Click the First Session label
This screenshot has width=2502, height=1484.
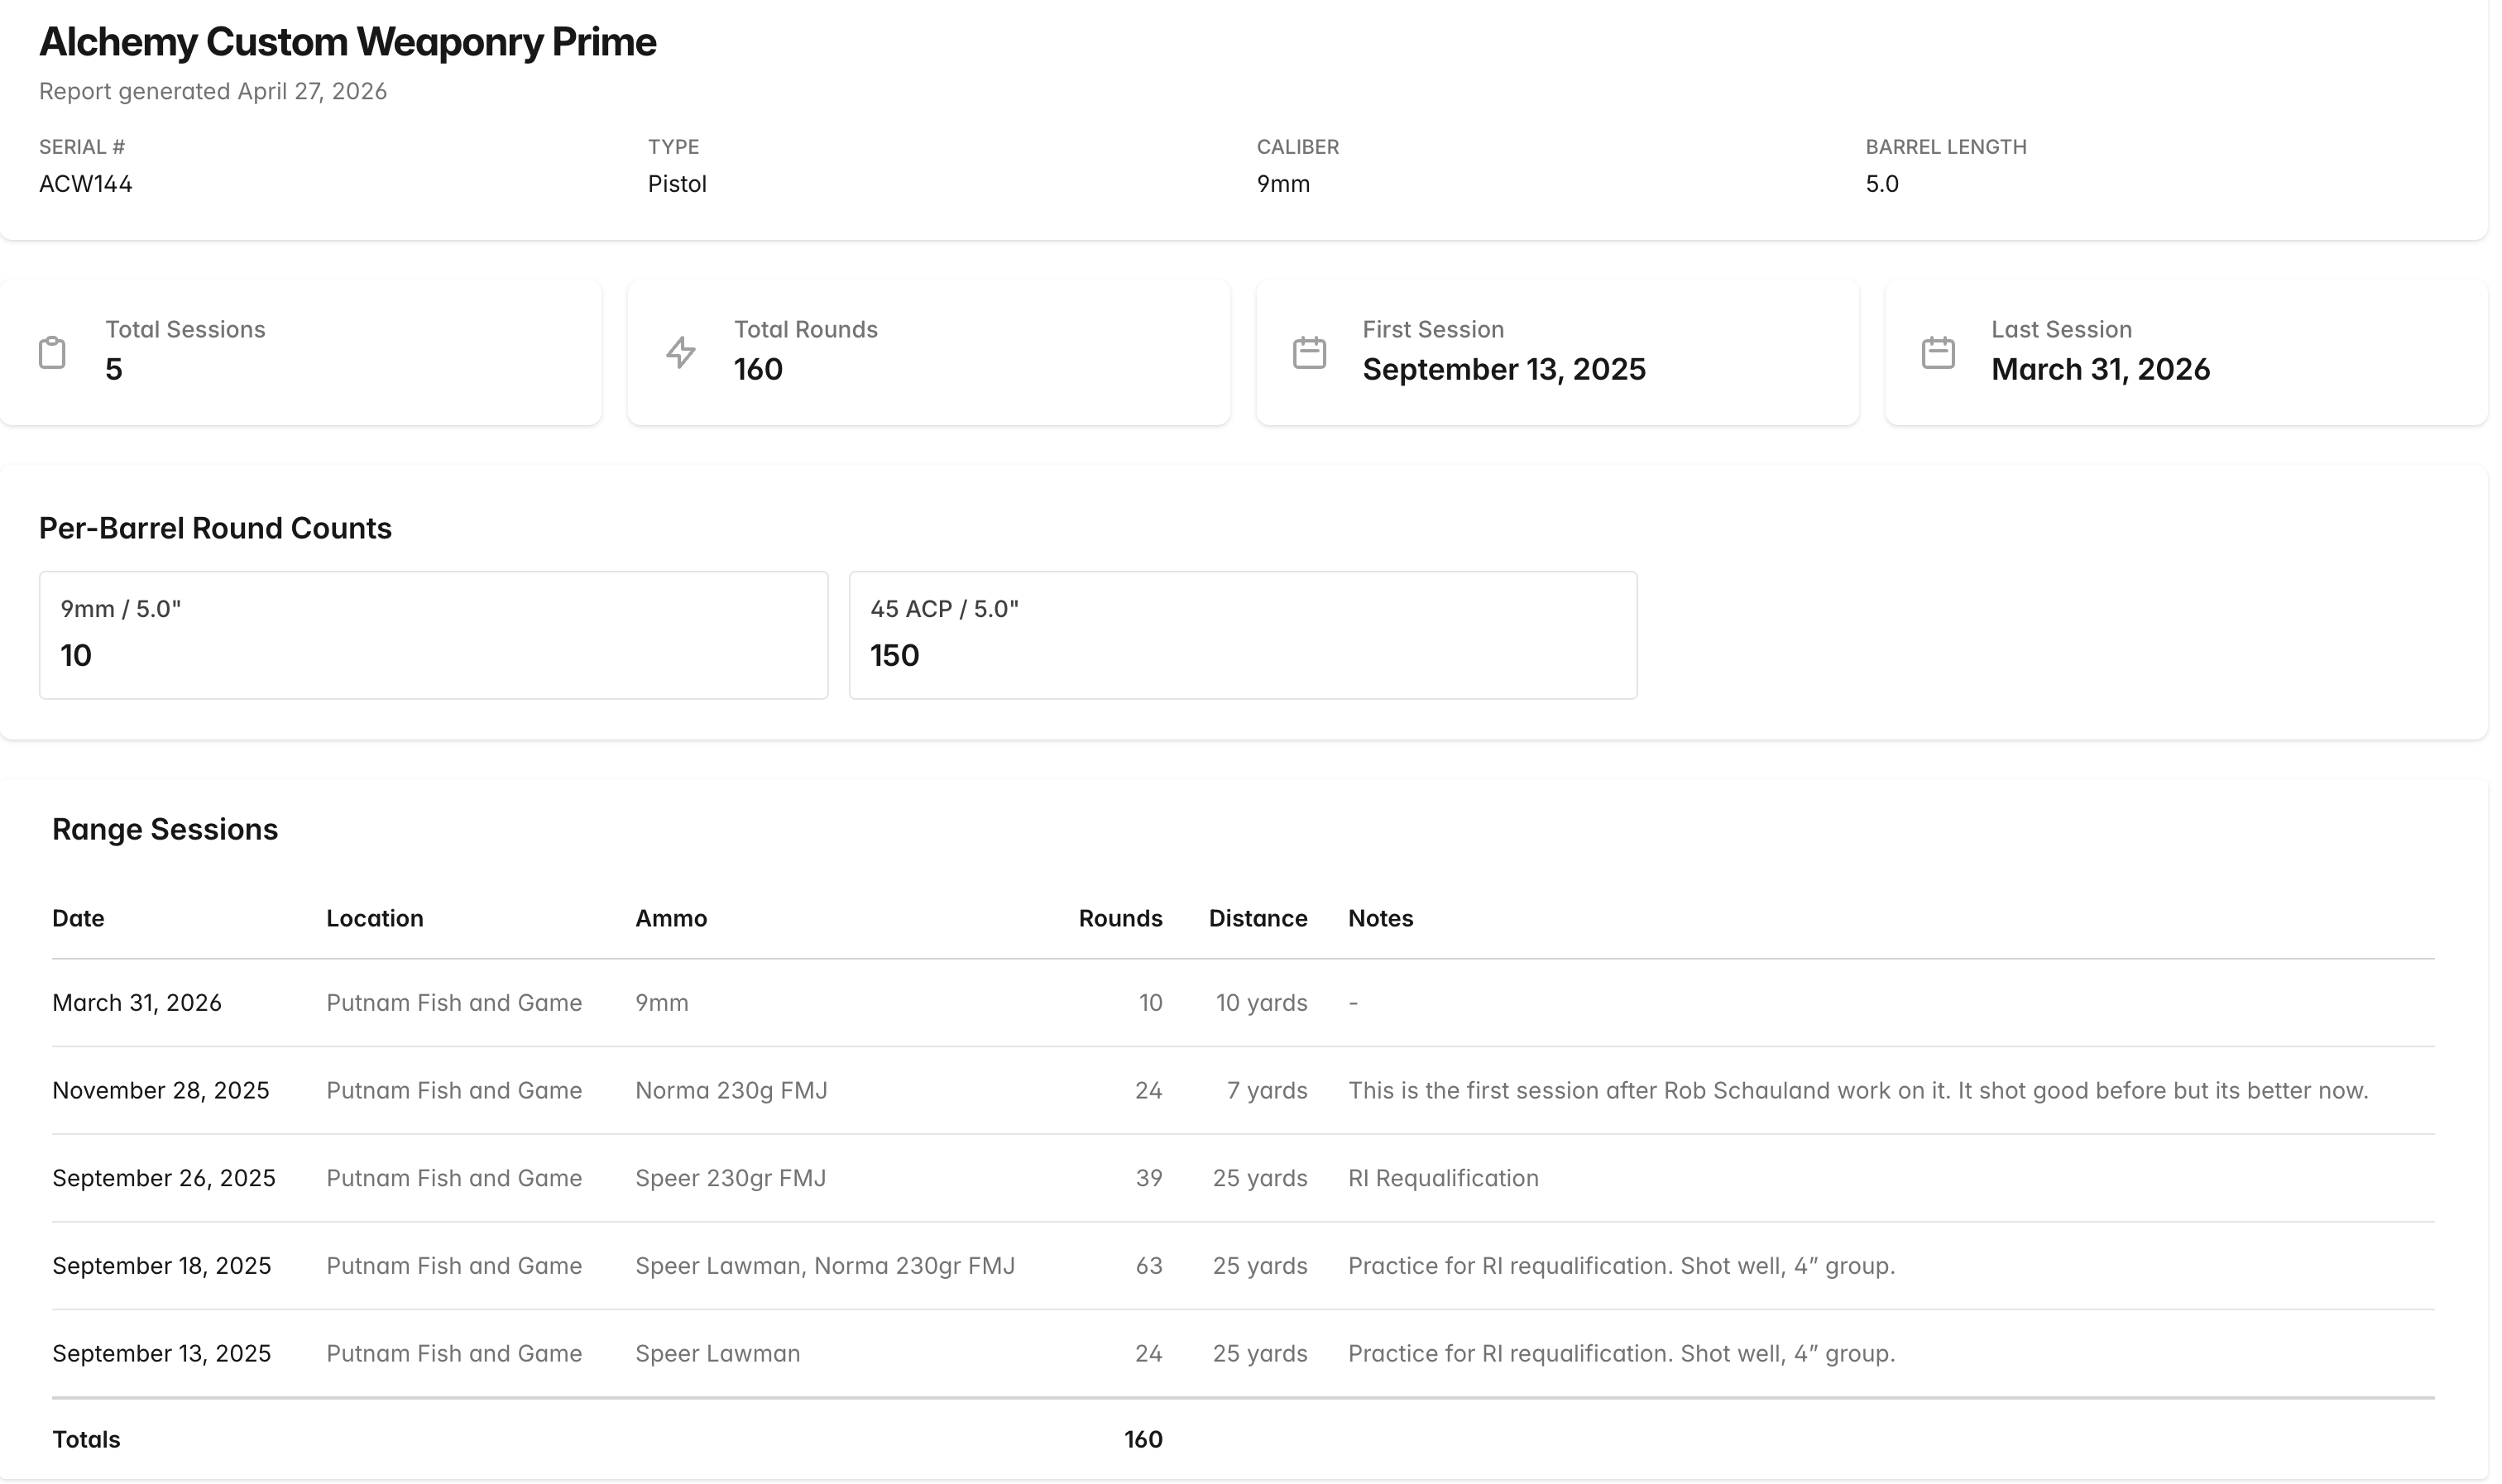click(x=1433, y=330)
